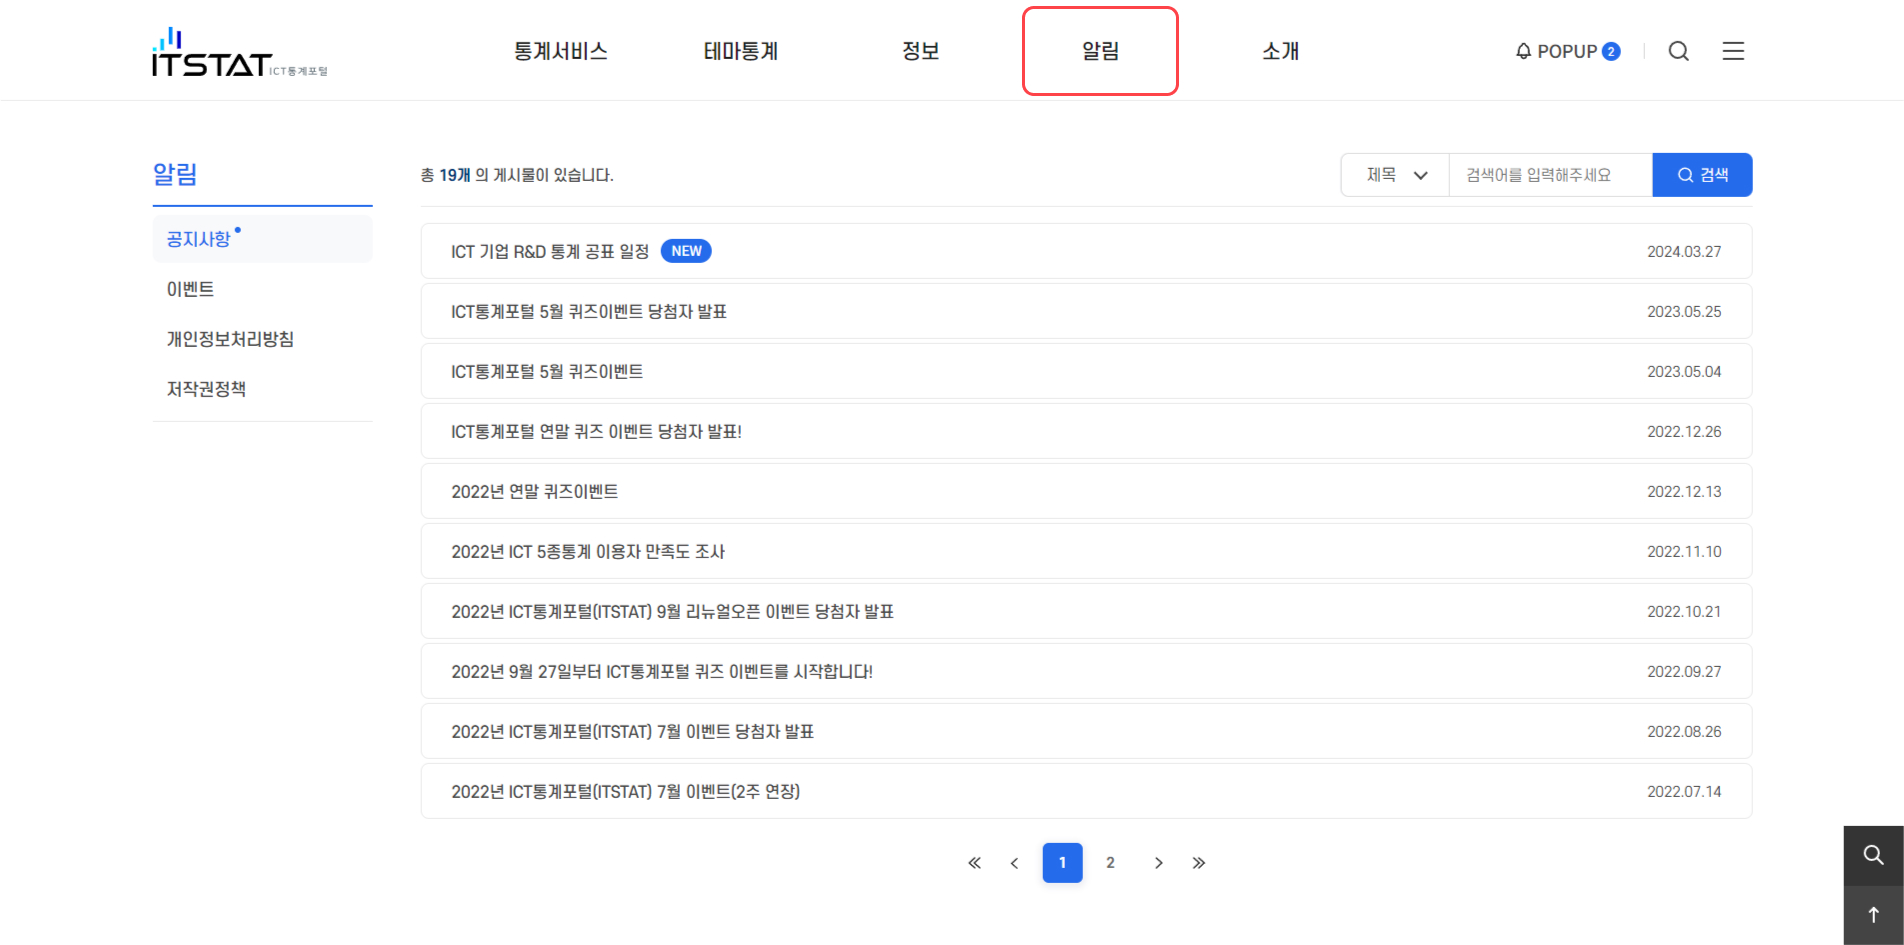
Task: Go to next page single-right arrow
Action: [x=1158, y=863]
